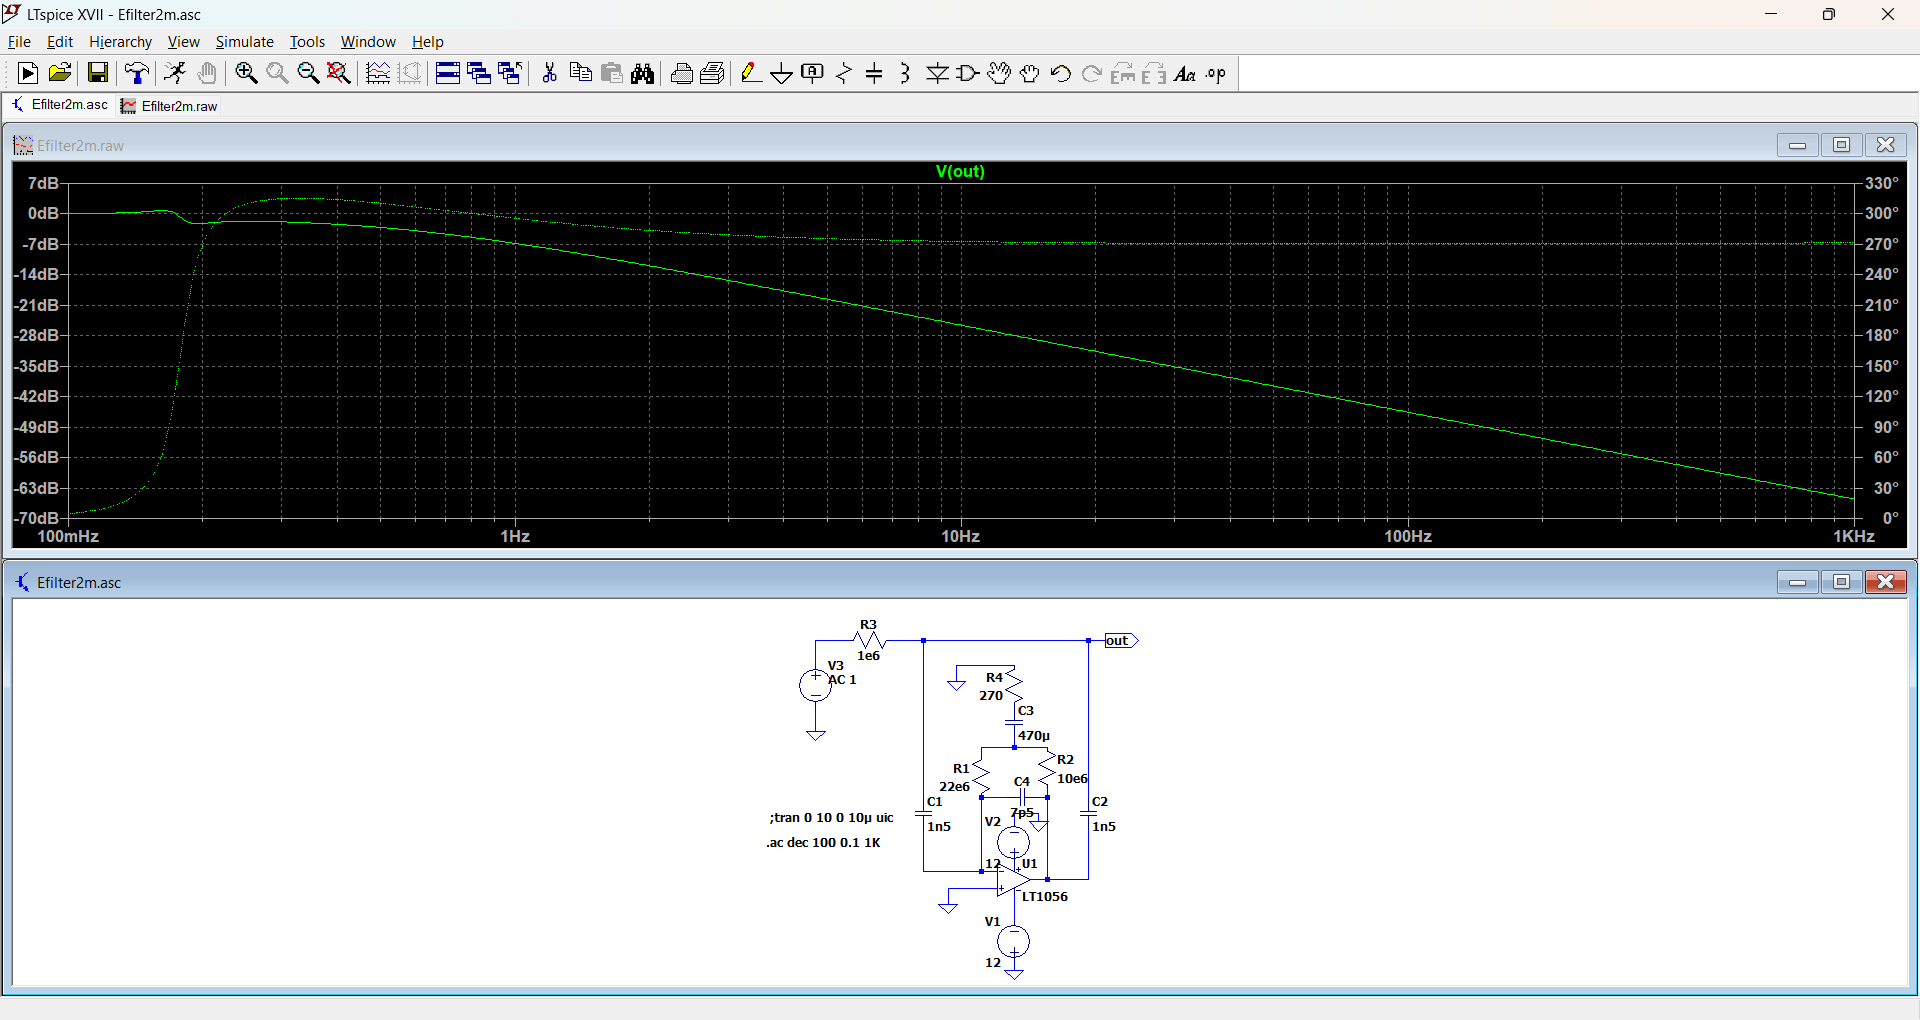This screenshot has width=1920, height=1020.
Task: Open the File menu
Action: pos(19,42)
